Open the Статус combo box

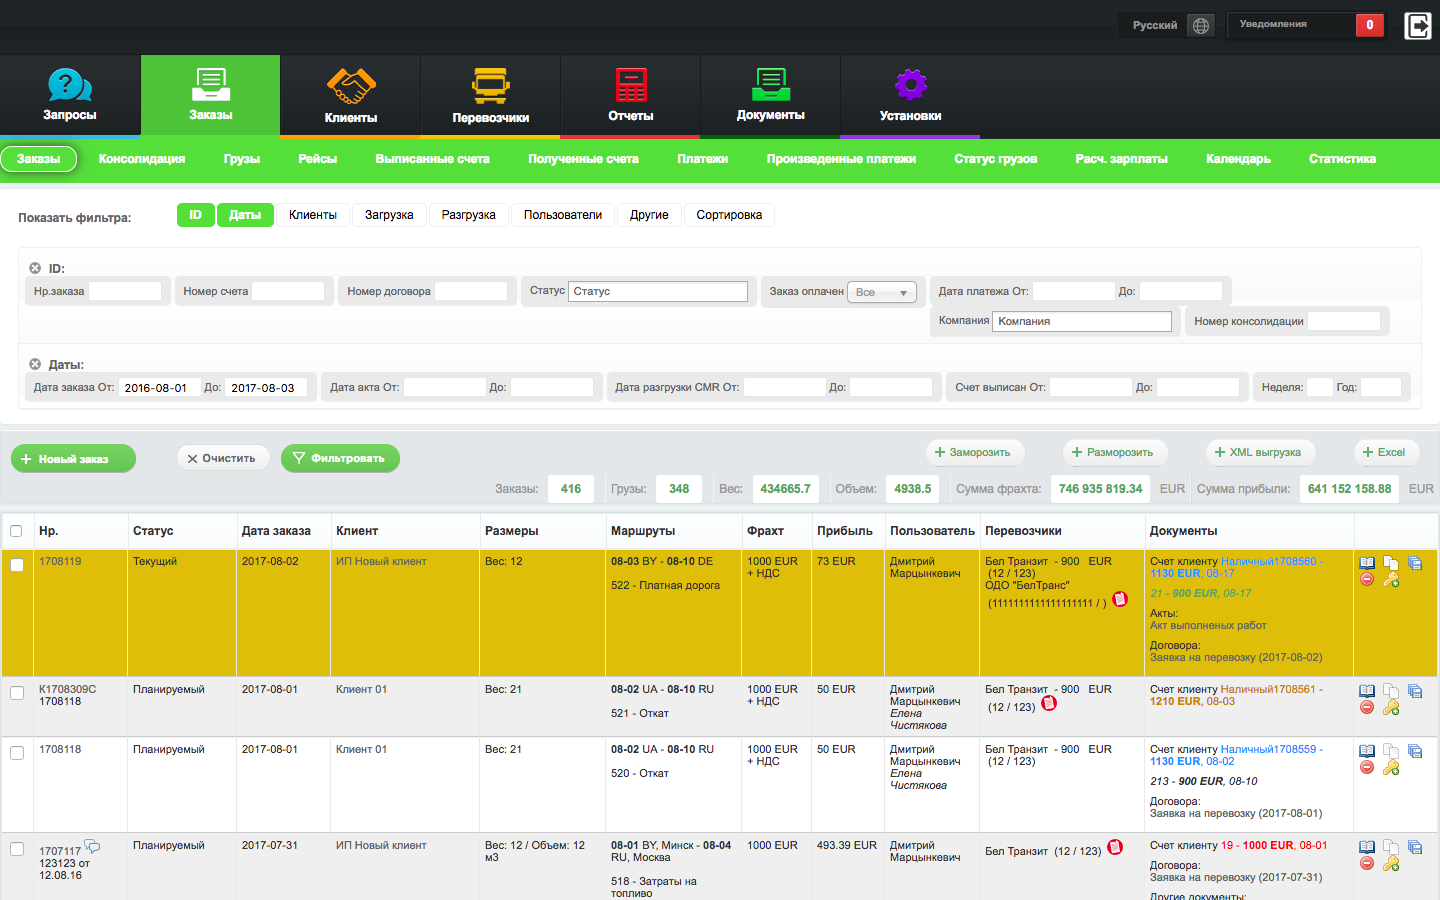658,291
